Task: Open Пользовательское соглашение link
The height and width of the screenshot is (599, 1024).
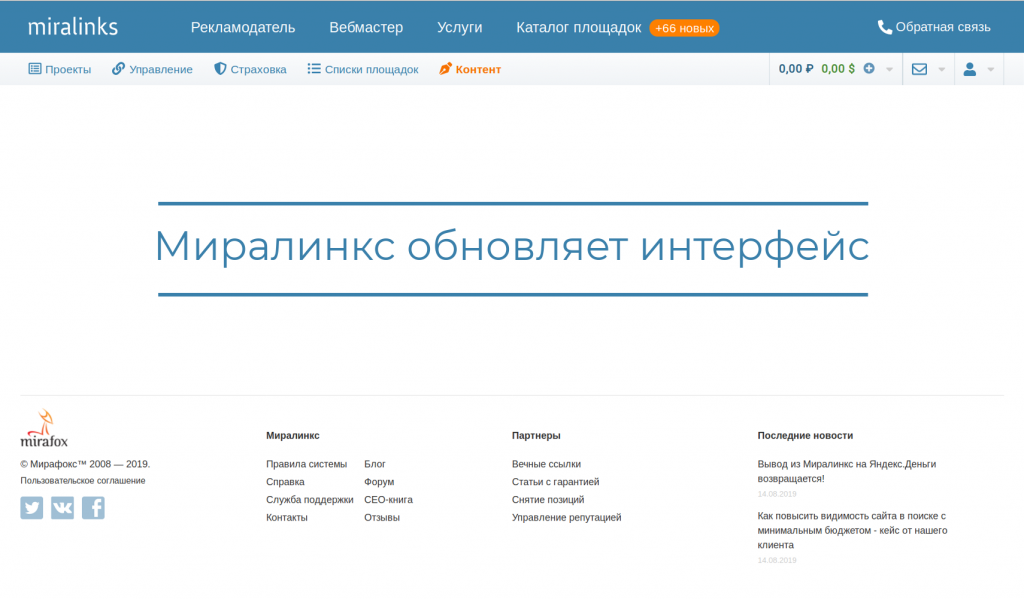Action: tap(83, 481)
